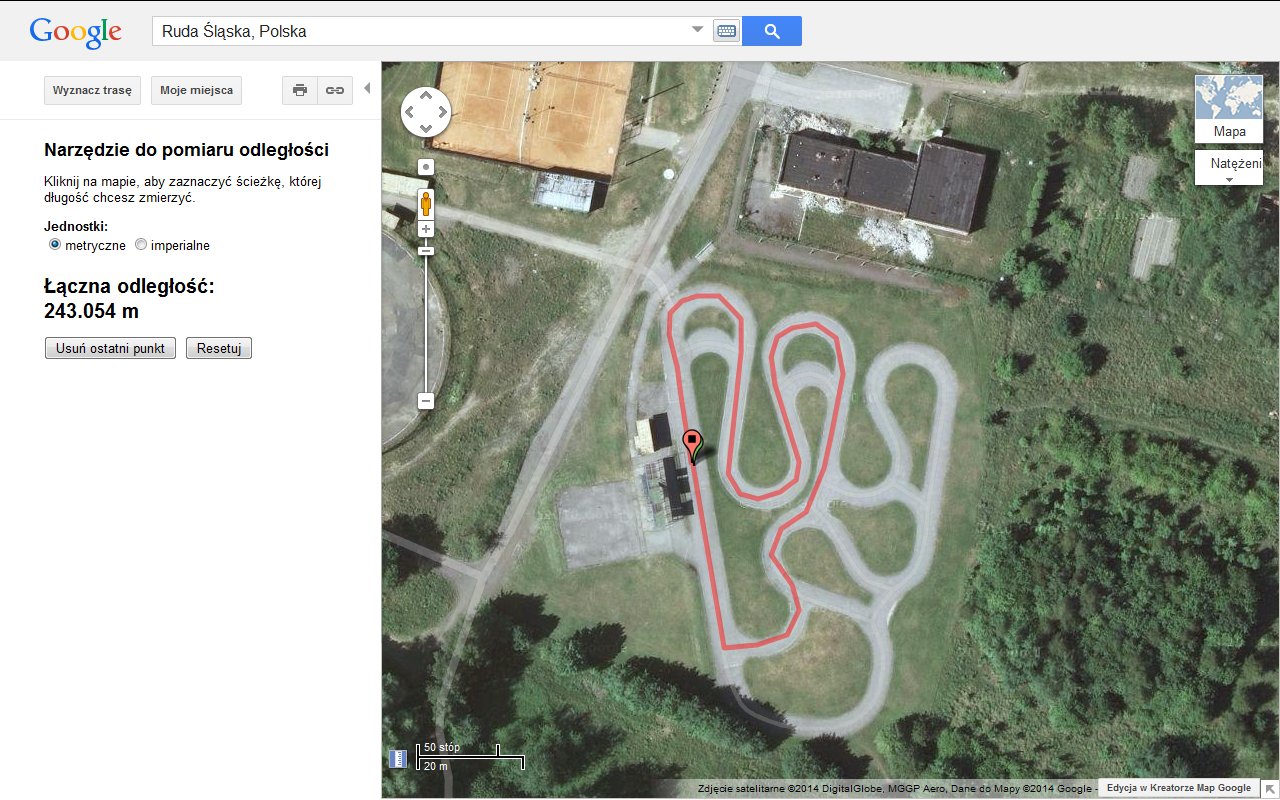
Task: Open the search suggestions dropdown arrow
Action: 698,30
